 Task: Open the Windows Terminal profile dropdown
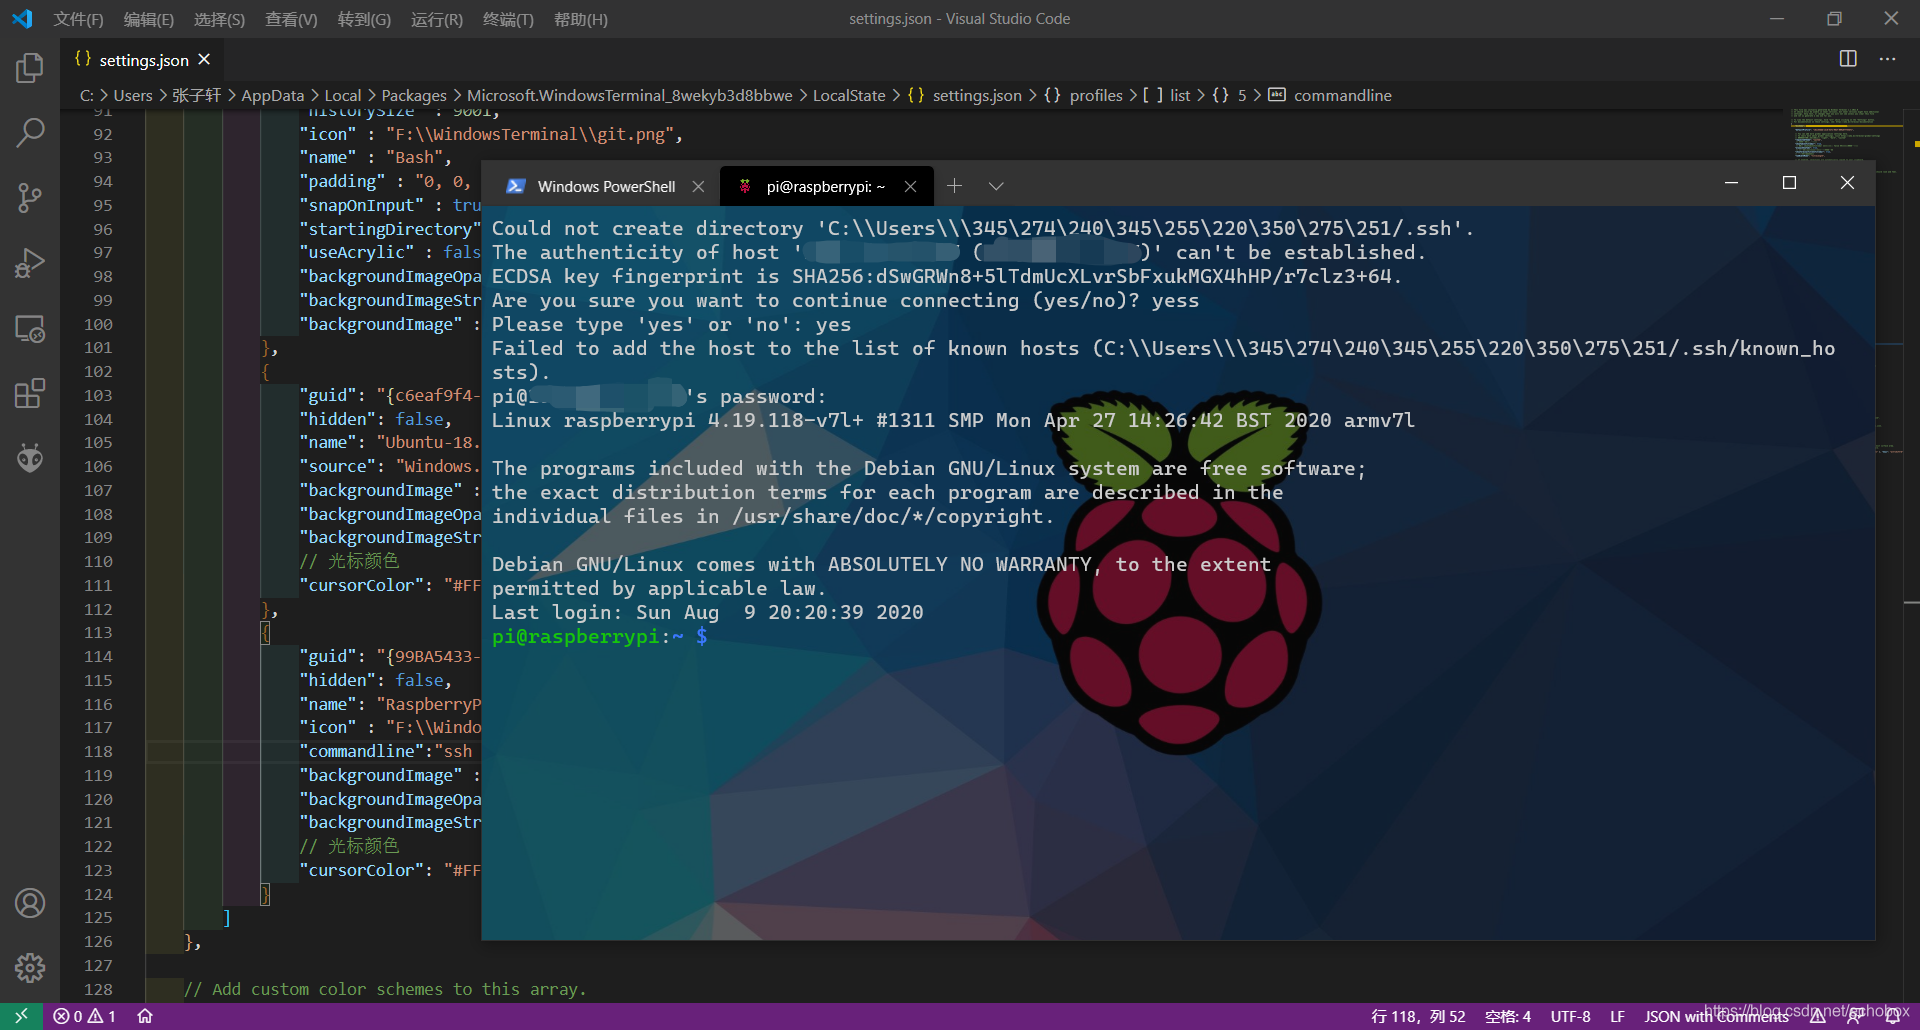pyautogui.click(x=996, y=186)
